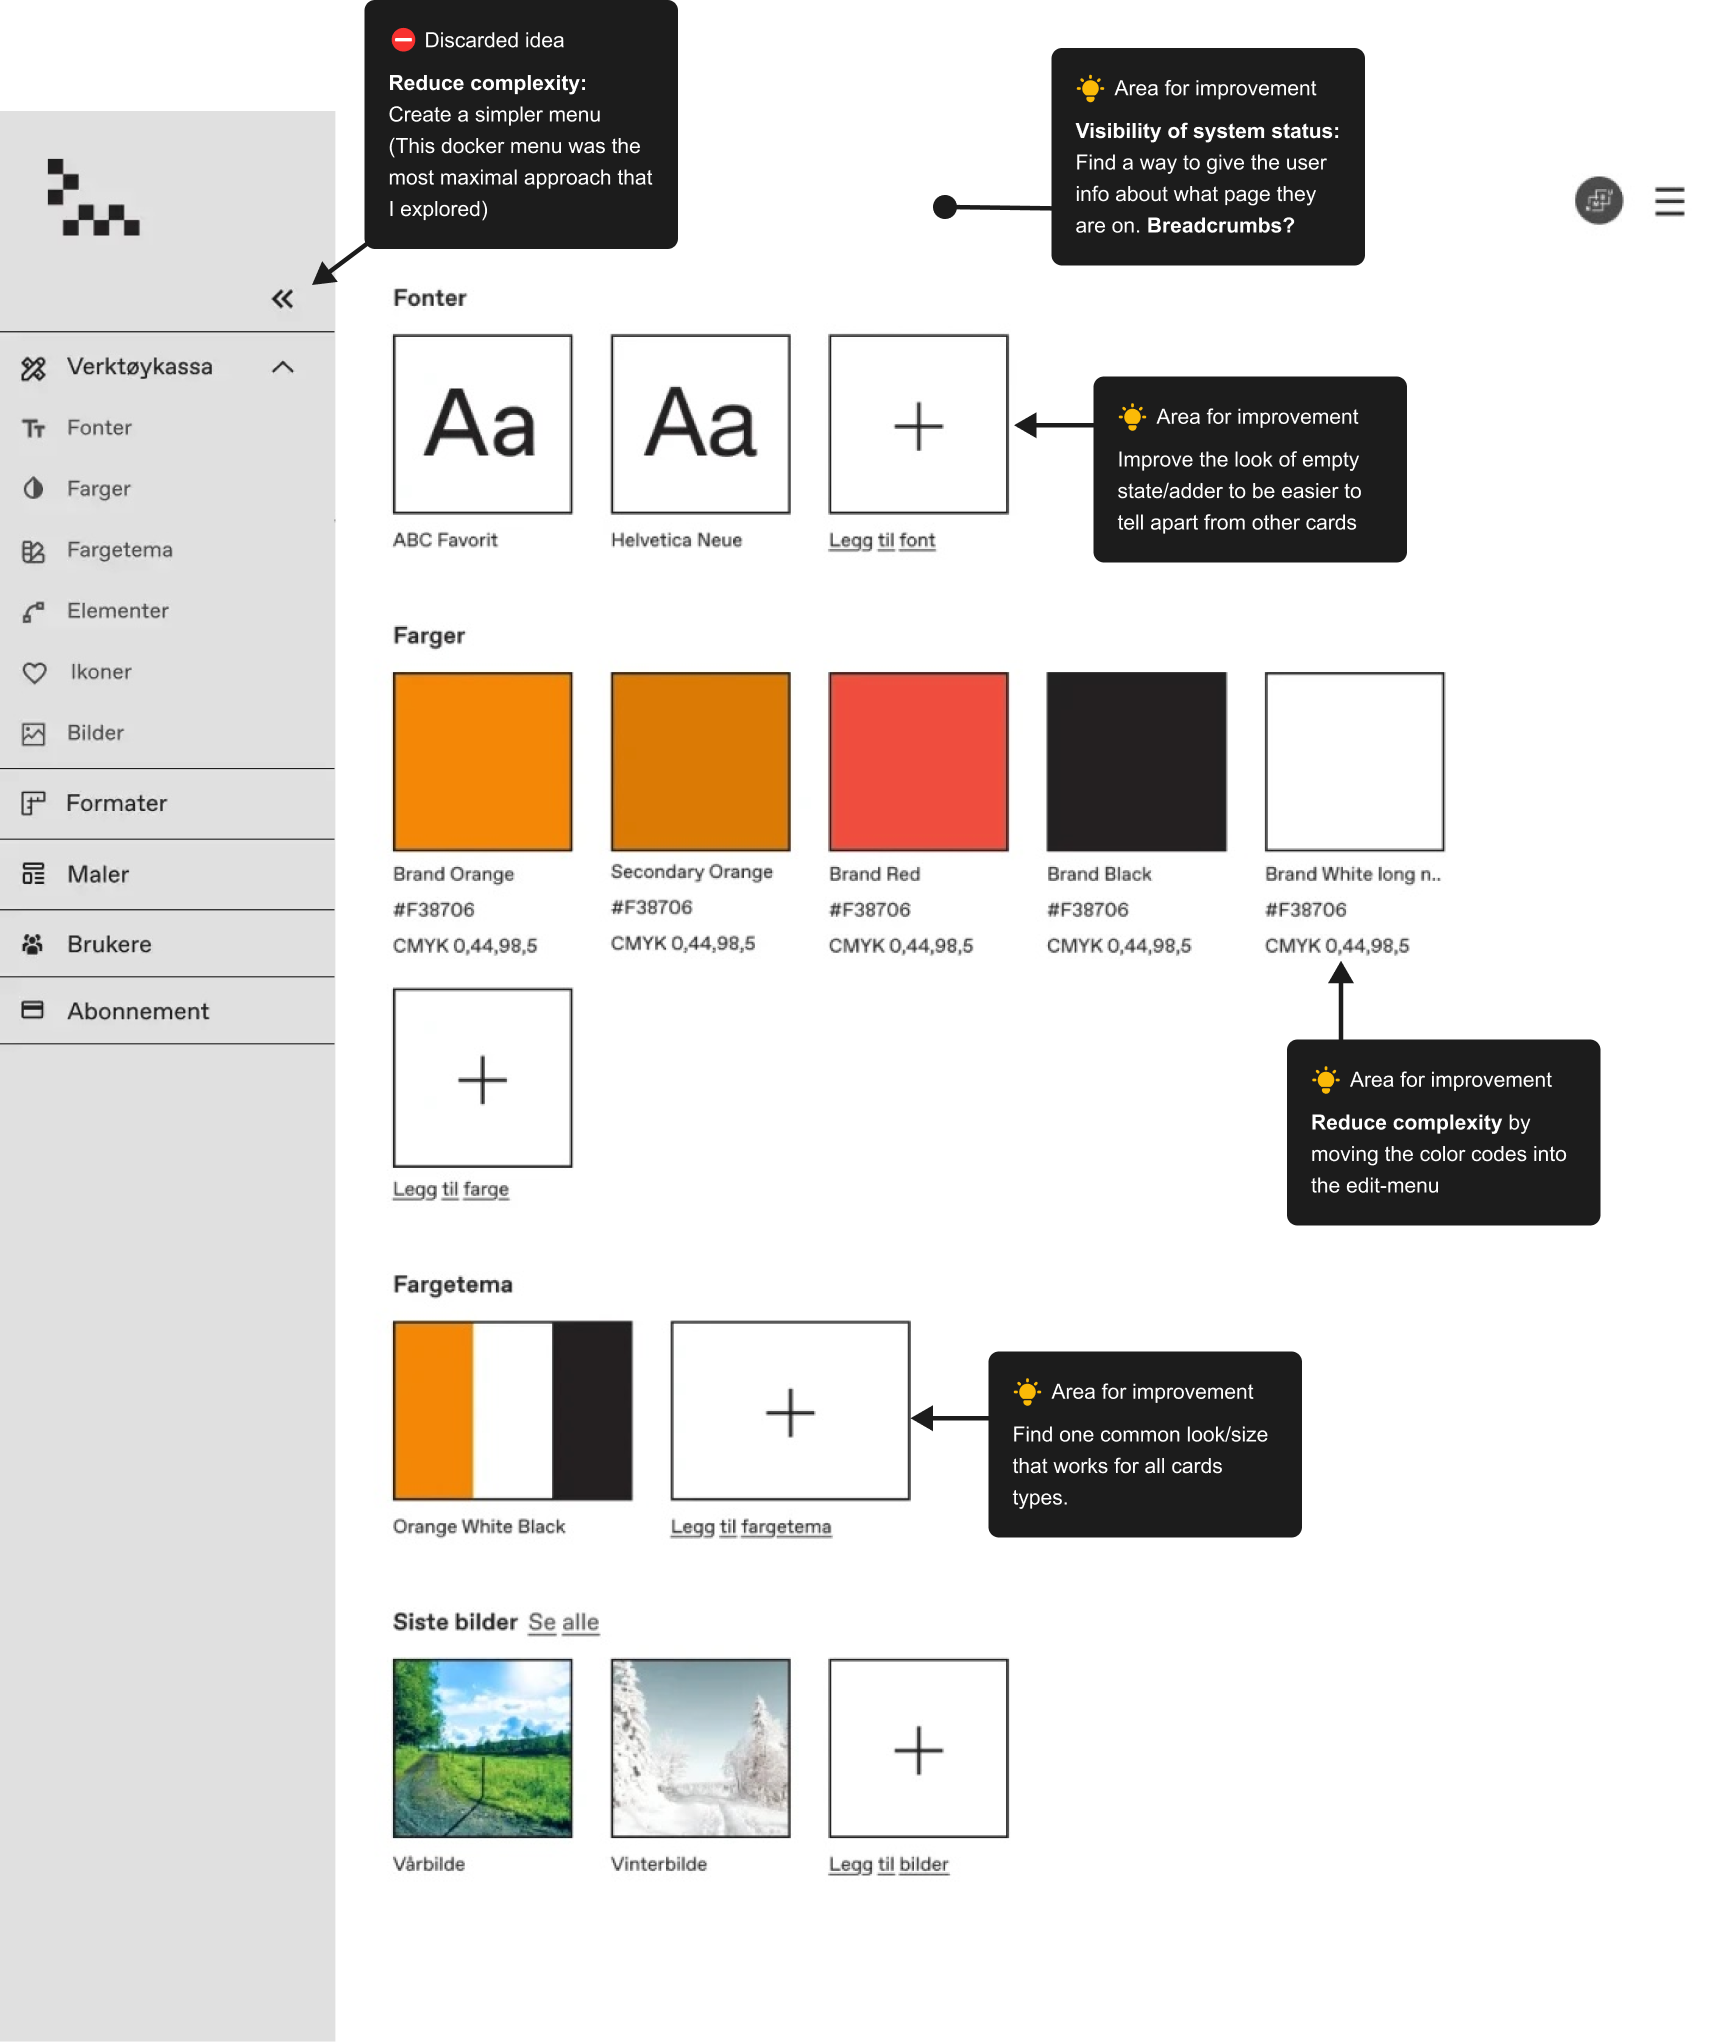Screen dimensions: 1725x2042
Task: Select the Brand Red color swatch
Action: (918, 761)
